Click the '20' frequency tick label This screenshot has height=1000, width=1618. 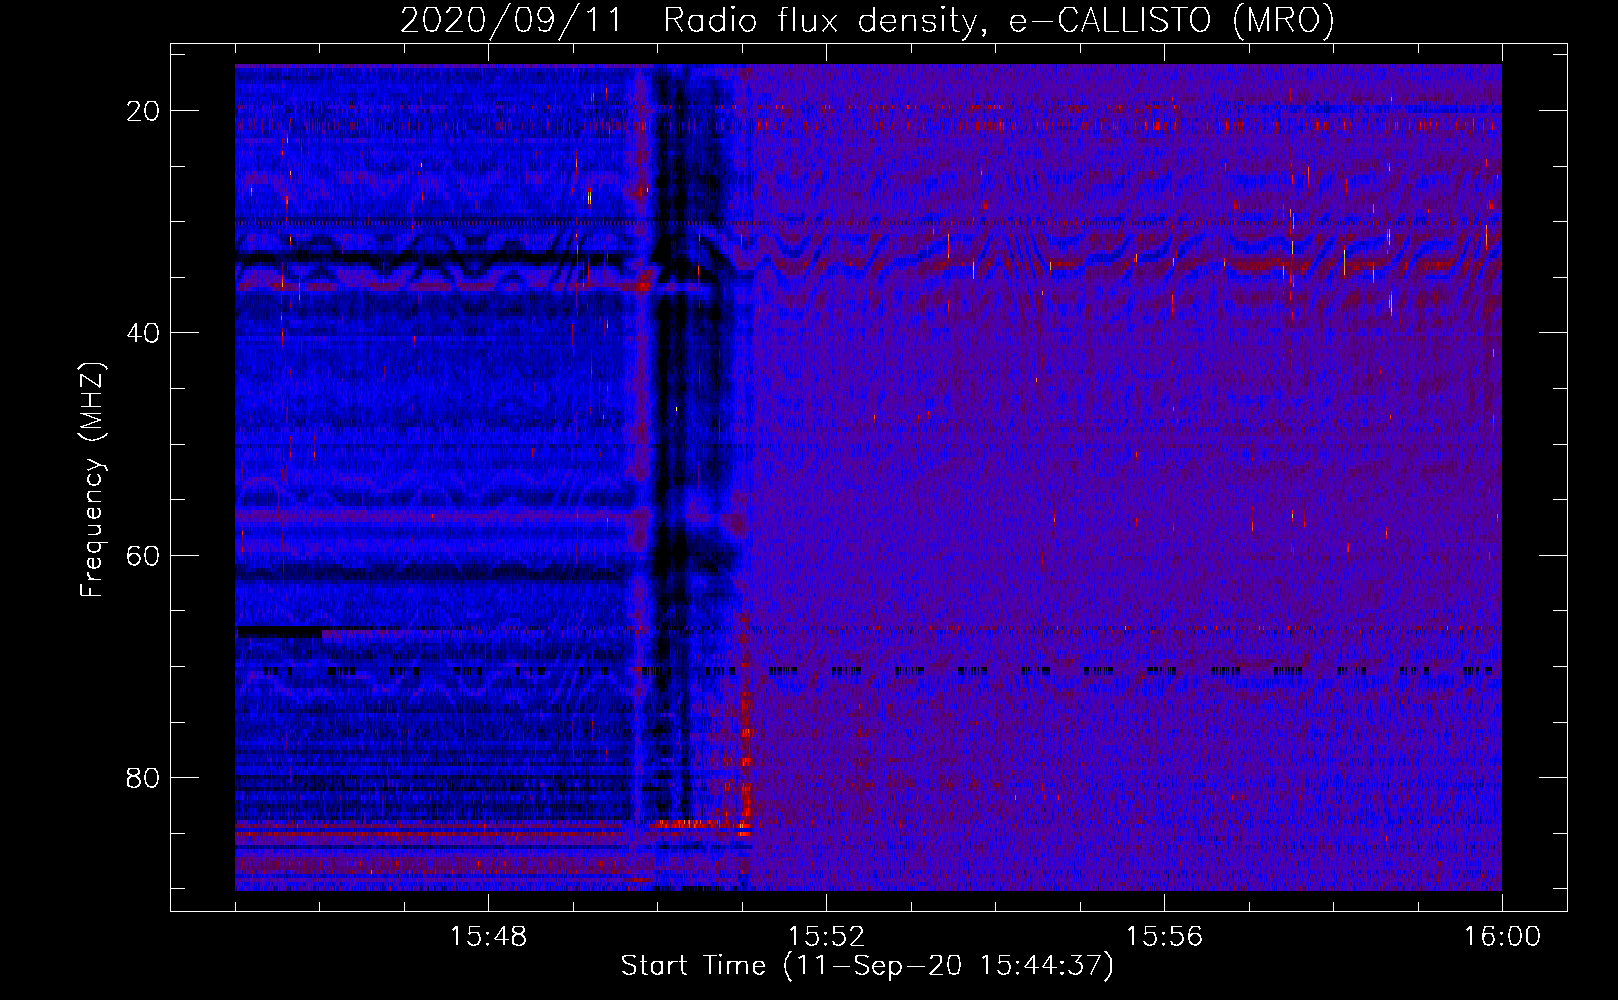click(144, 111)
